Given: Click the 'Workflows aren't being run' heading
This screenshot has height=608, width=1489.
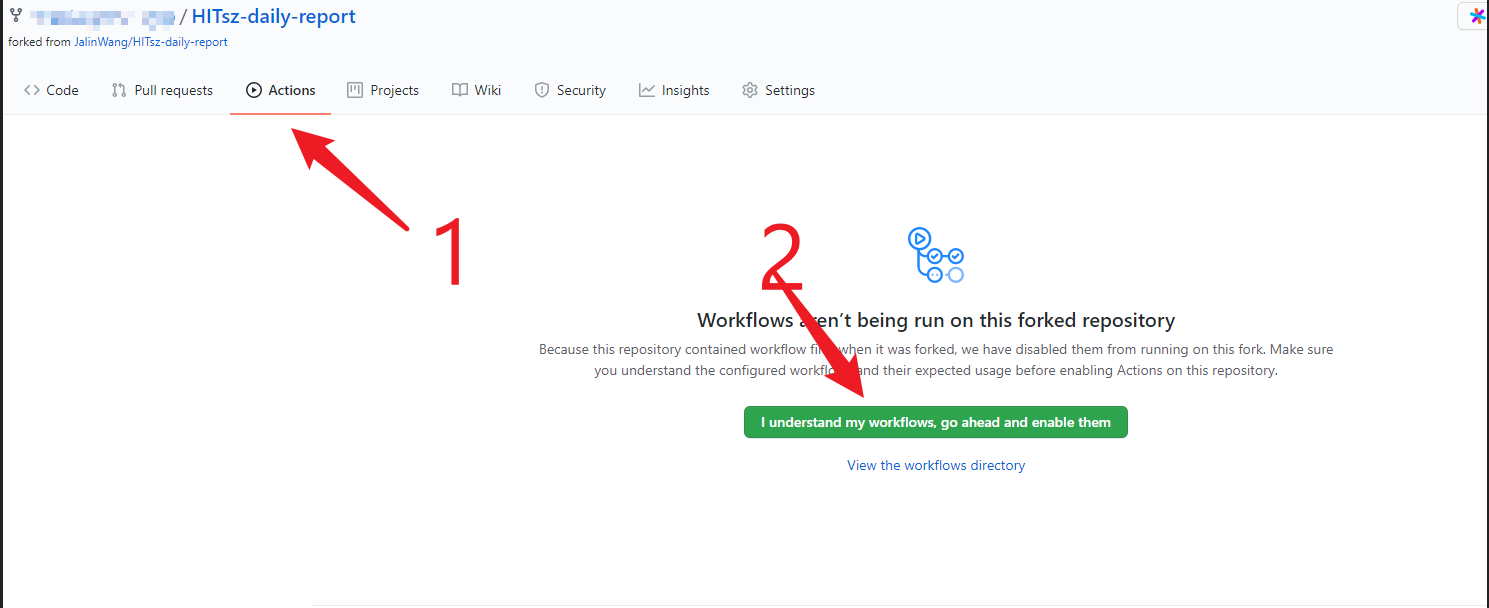Looking at the screenshot, I should (x=936, y=320).
